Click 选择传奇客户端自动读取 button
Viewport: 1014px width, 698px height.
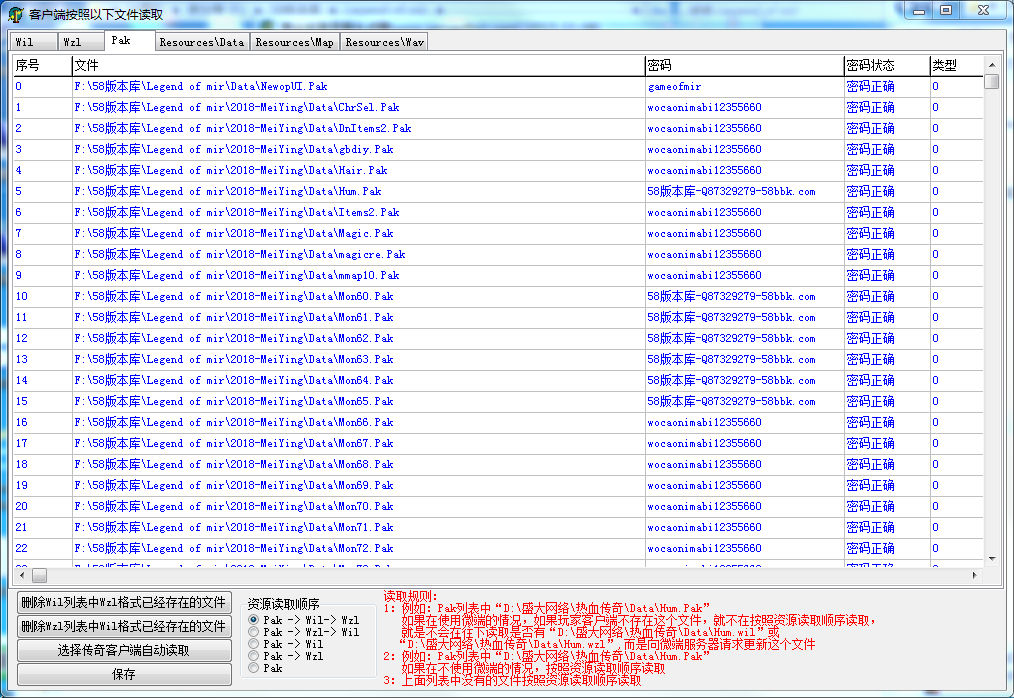tap(124, 650)
